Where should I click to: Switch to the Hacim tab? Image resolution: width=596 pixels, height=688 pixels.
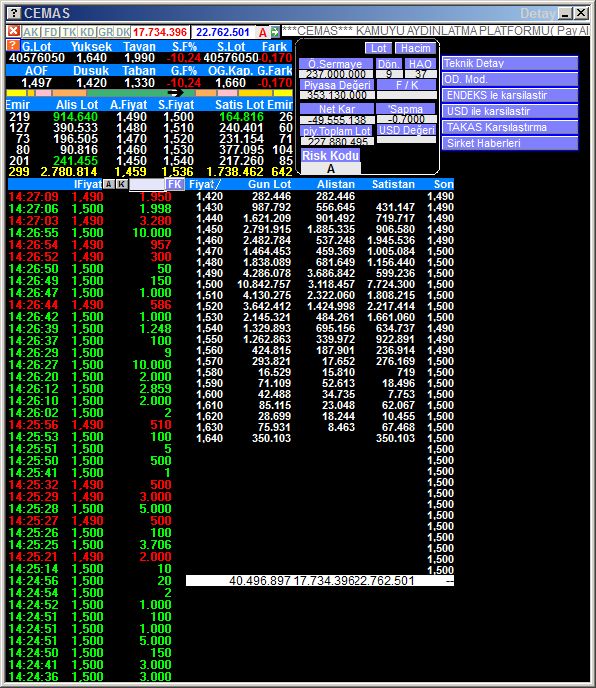[x=416, y=48]
